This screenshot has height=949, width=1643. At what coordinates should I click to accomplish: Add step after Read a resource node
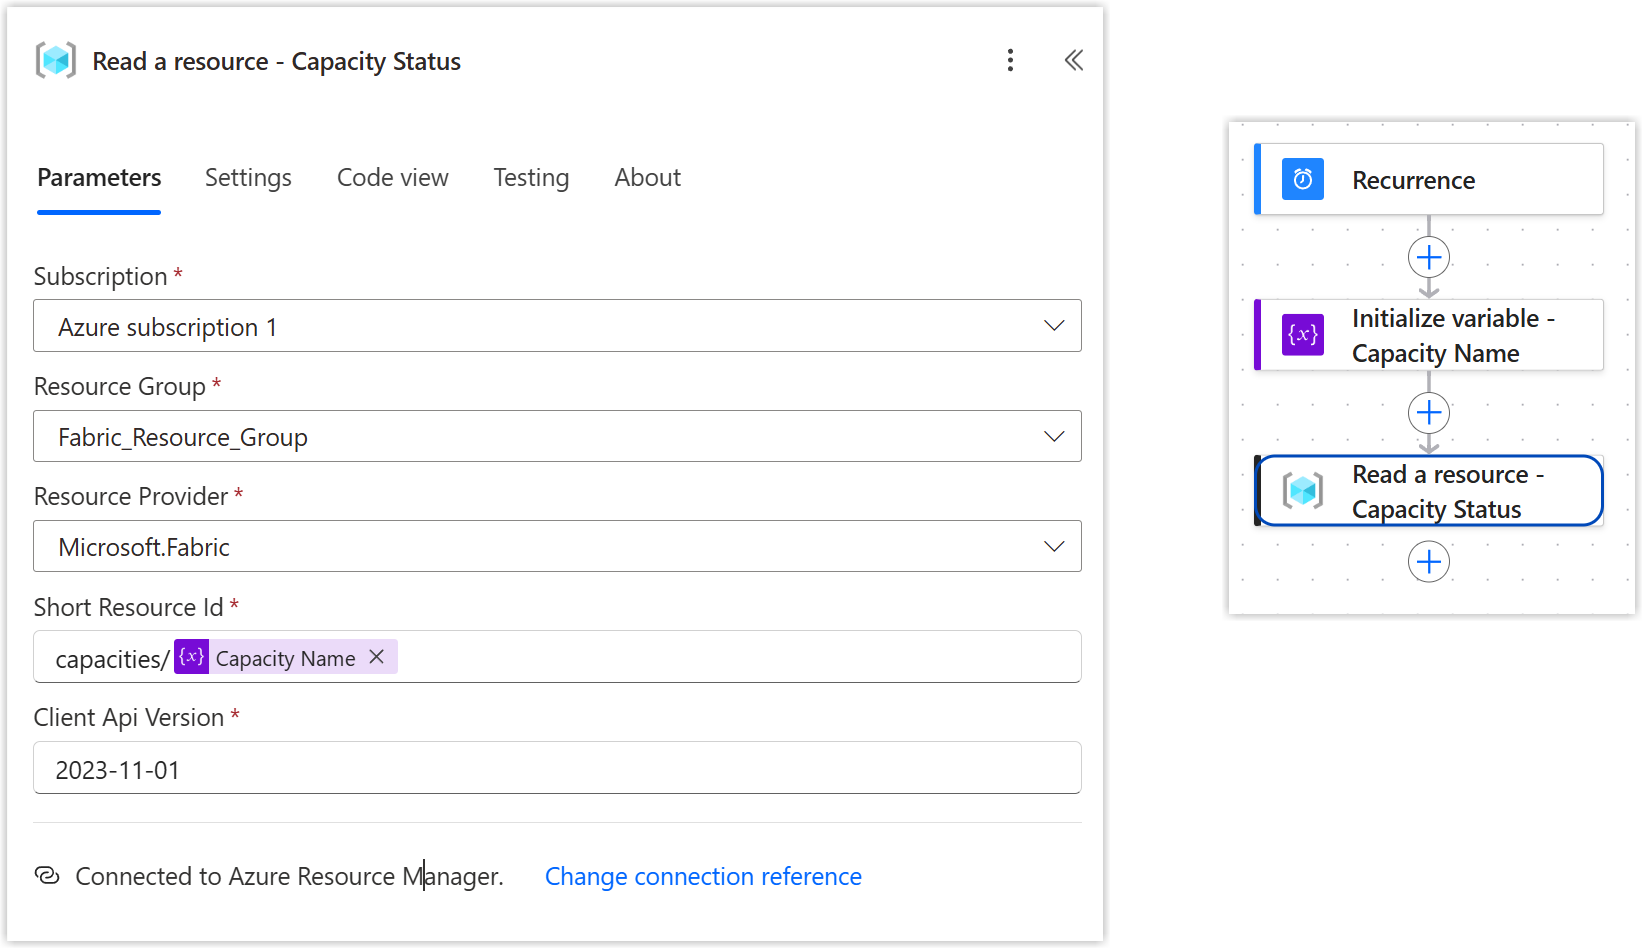click(1429, 561)
